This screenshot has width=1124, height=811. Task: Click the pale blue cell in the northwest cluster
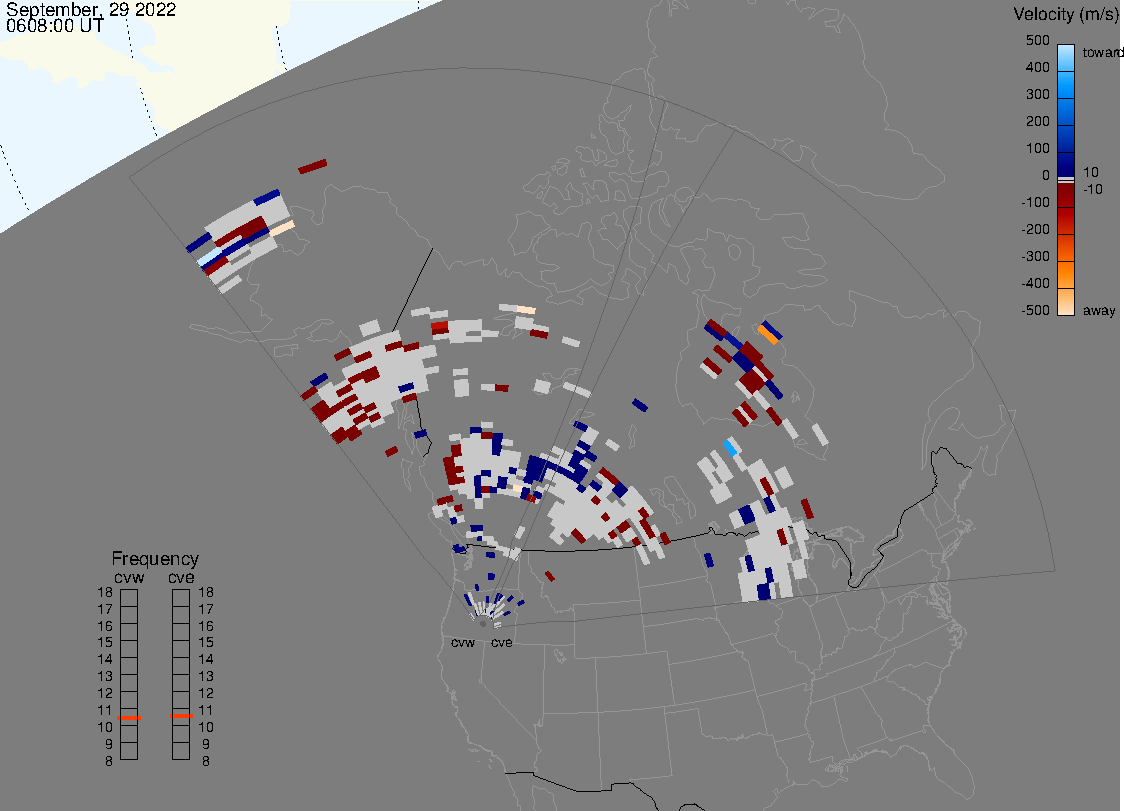(x=209, y=257)
